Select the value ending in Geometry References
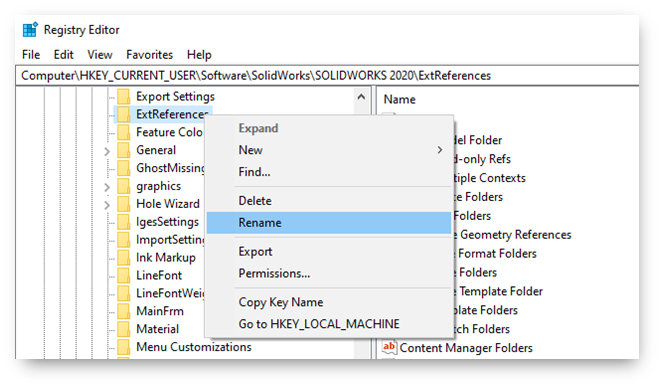The width and height of the screenshot is (663, 388). 513,235
